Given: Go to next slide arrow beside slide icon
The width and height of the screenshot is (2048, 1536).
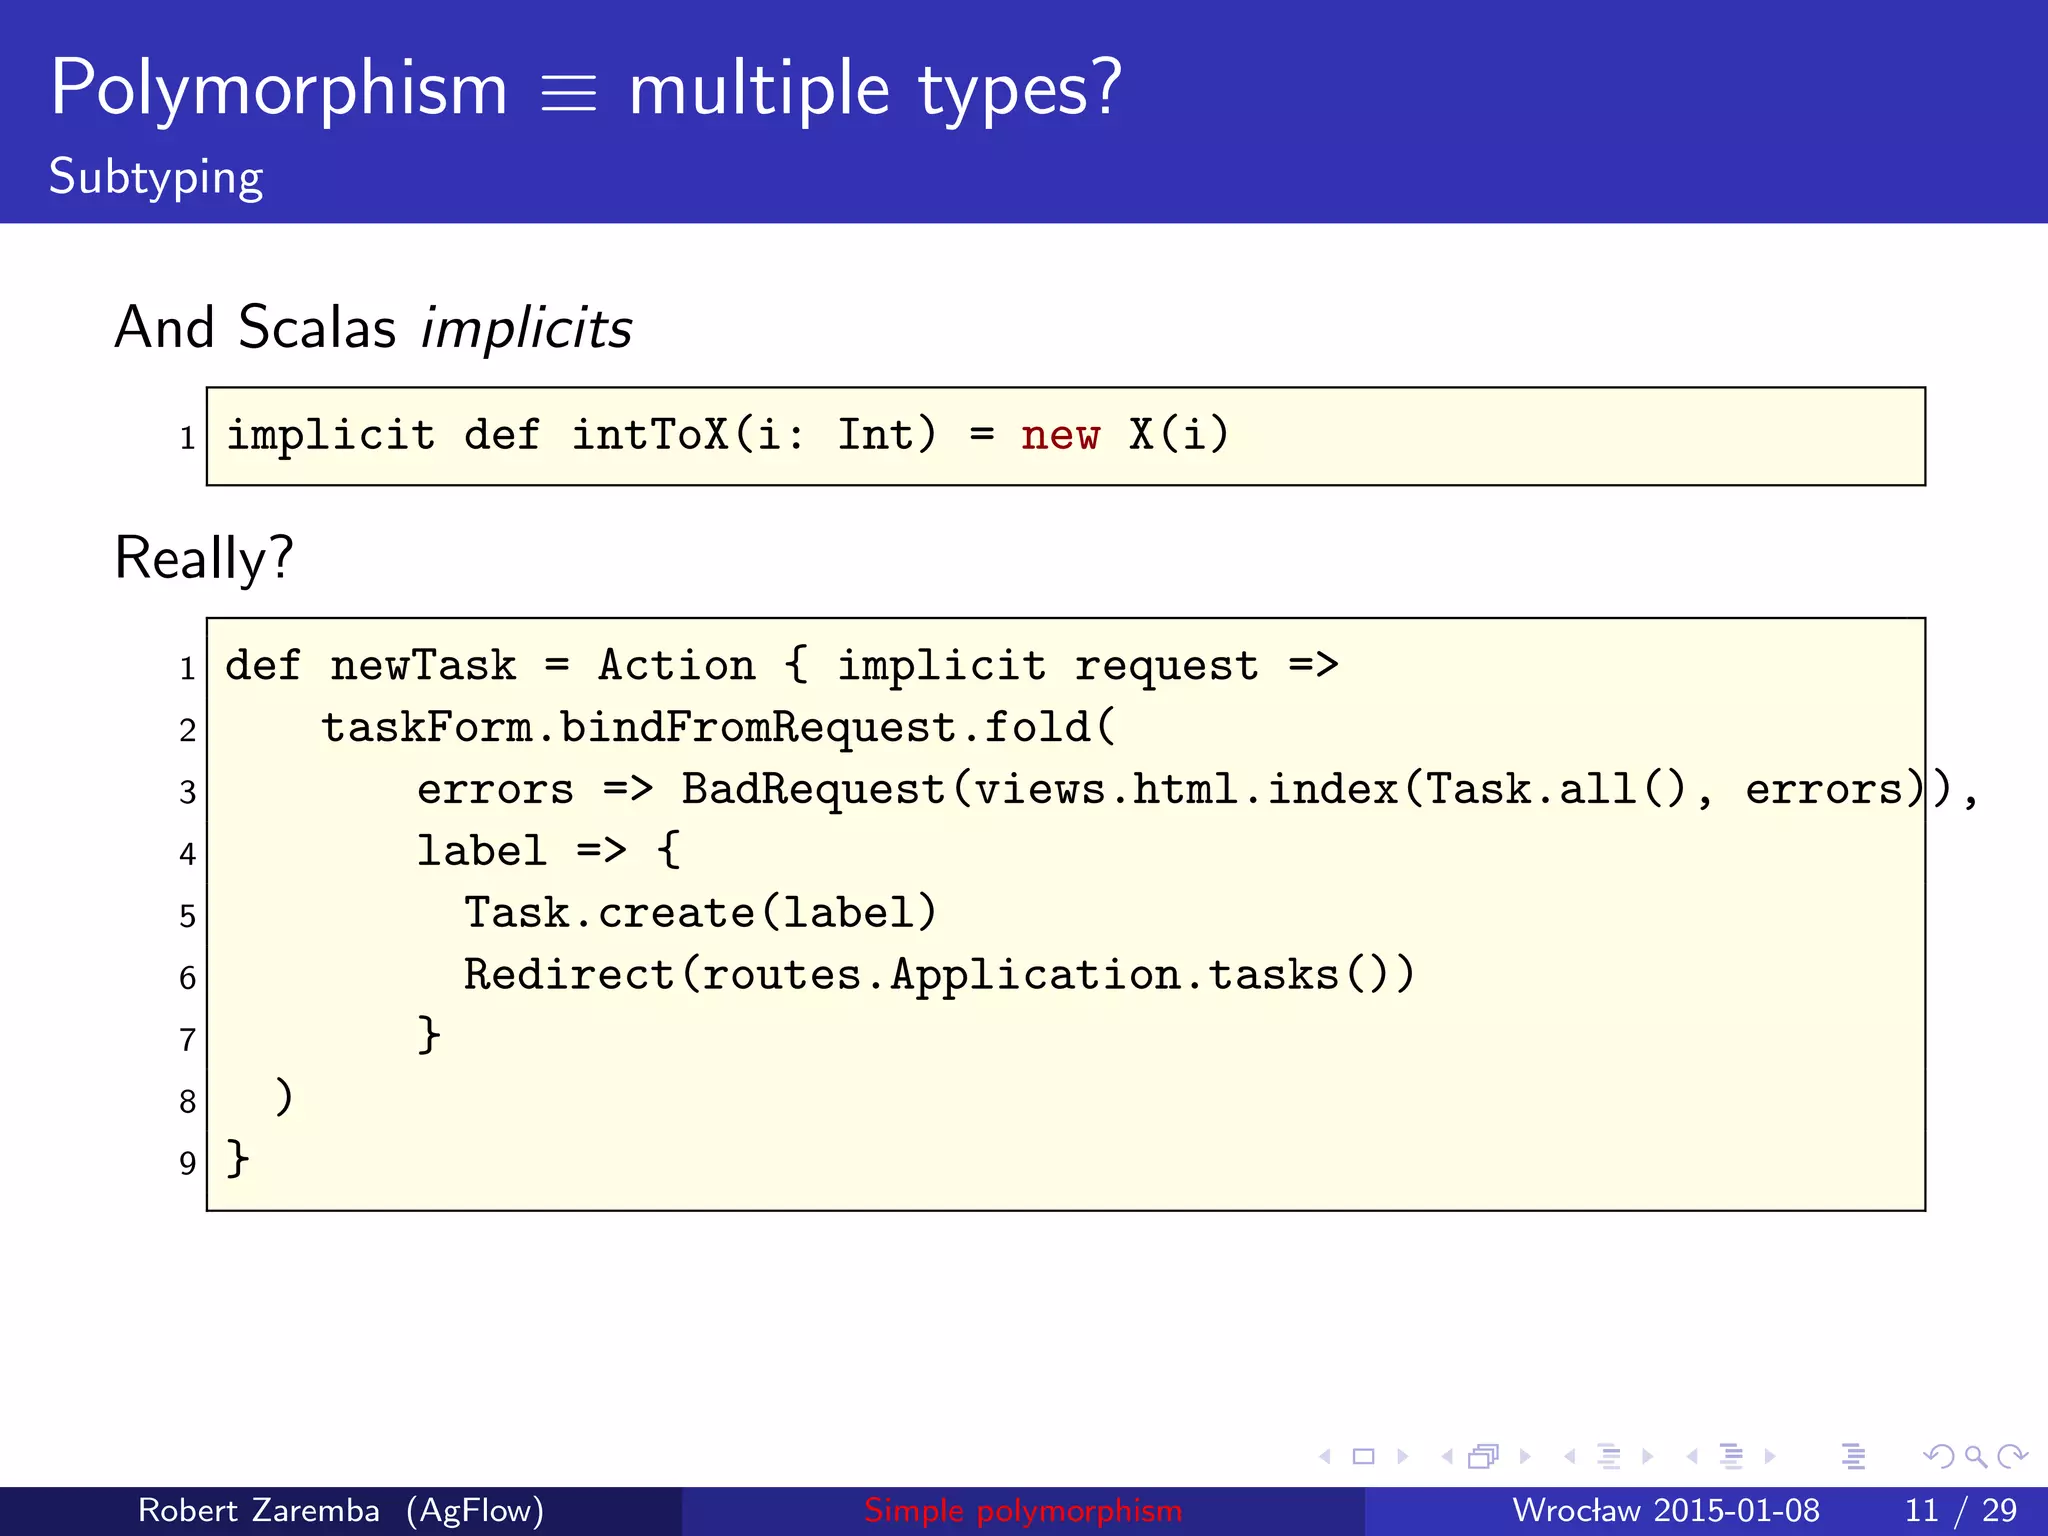Looking at the screenshot, I should tap(1403, 1457).
